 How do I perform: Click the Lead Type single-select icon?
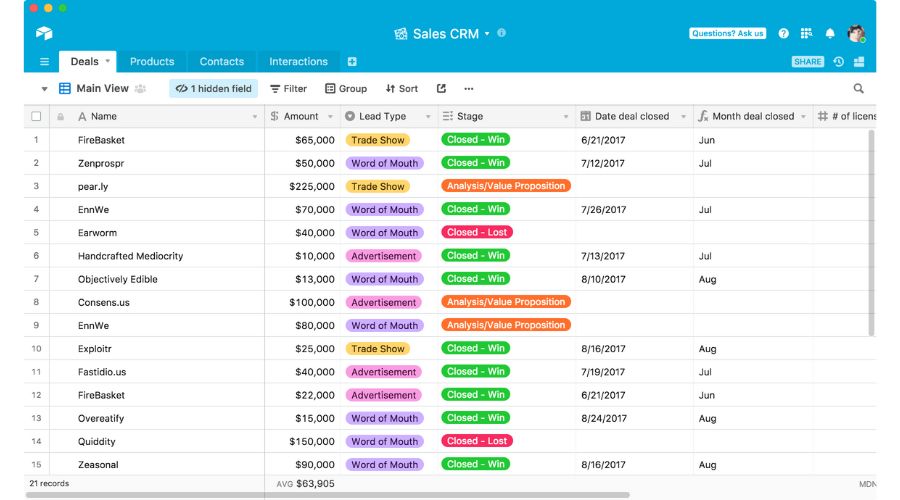pos(350,116)
